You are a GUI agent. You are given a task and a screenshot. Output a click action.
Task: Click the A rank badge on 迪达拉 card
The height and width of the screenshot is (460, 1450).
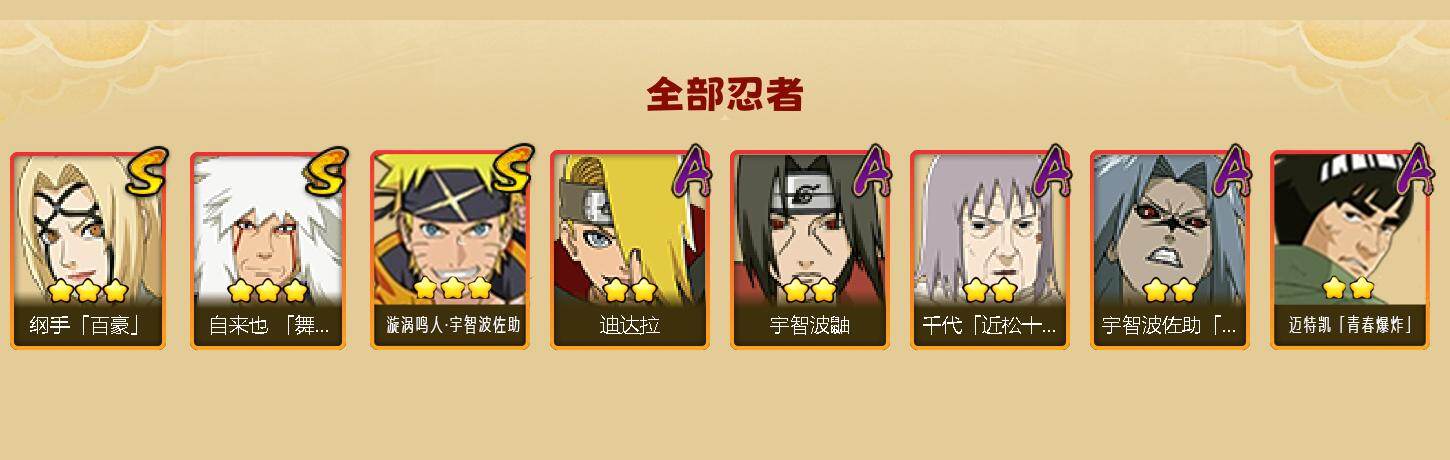(x=690, y=171)
